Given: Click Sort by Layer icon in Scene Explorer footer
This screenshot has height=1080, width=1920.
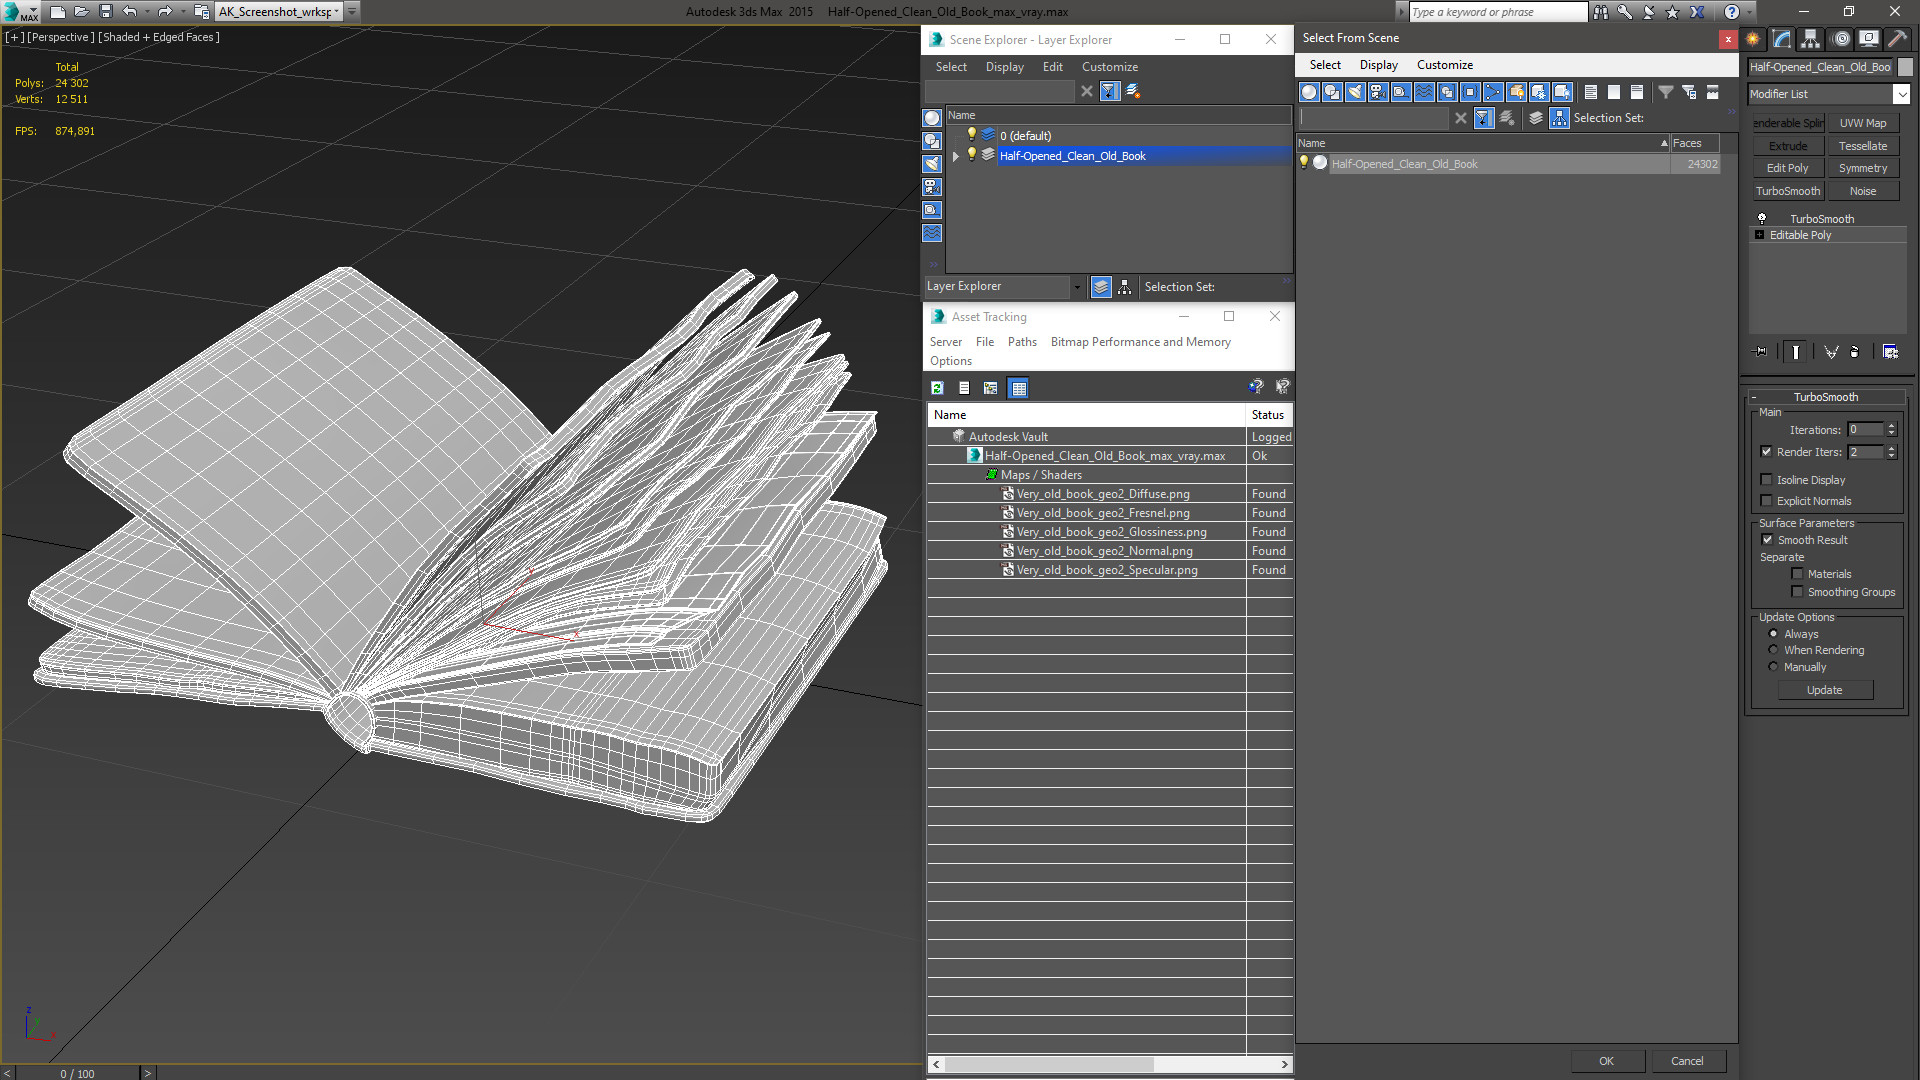Looking at the screenshot, I should pos(1101,287).
